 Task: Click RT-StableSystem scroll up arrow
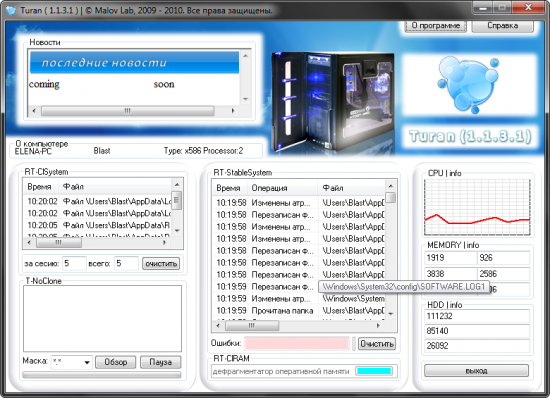(x=391, y=186)
